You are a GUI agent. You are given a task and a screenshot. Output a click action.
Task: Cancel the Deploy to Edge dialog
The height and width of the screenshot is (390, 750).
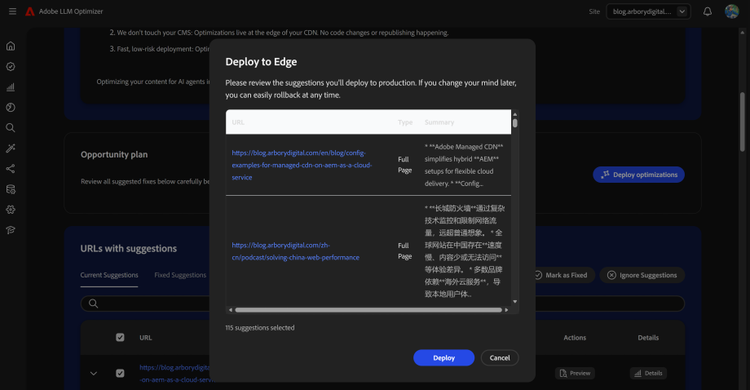[x=500, y=358]
